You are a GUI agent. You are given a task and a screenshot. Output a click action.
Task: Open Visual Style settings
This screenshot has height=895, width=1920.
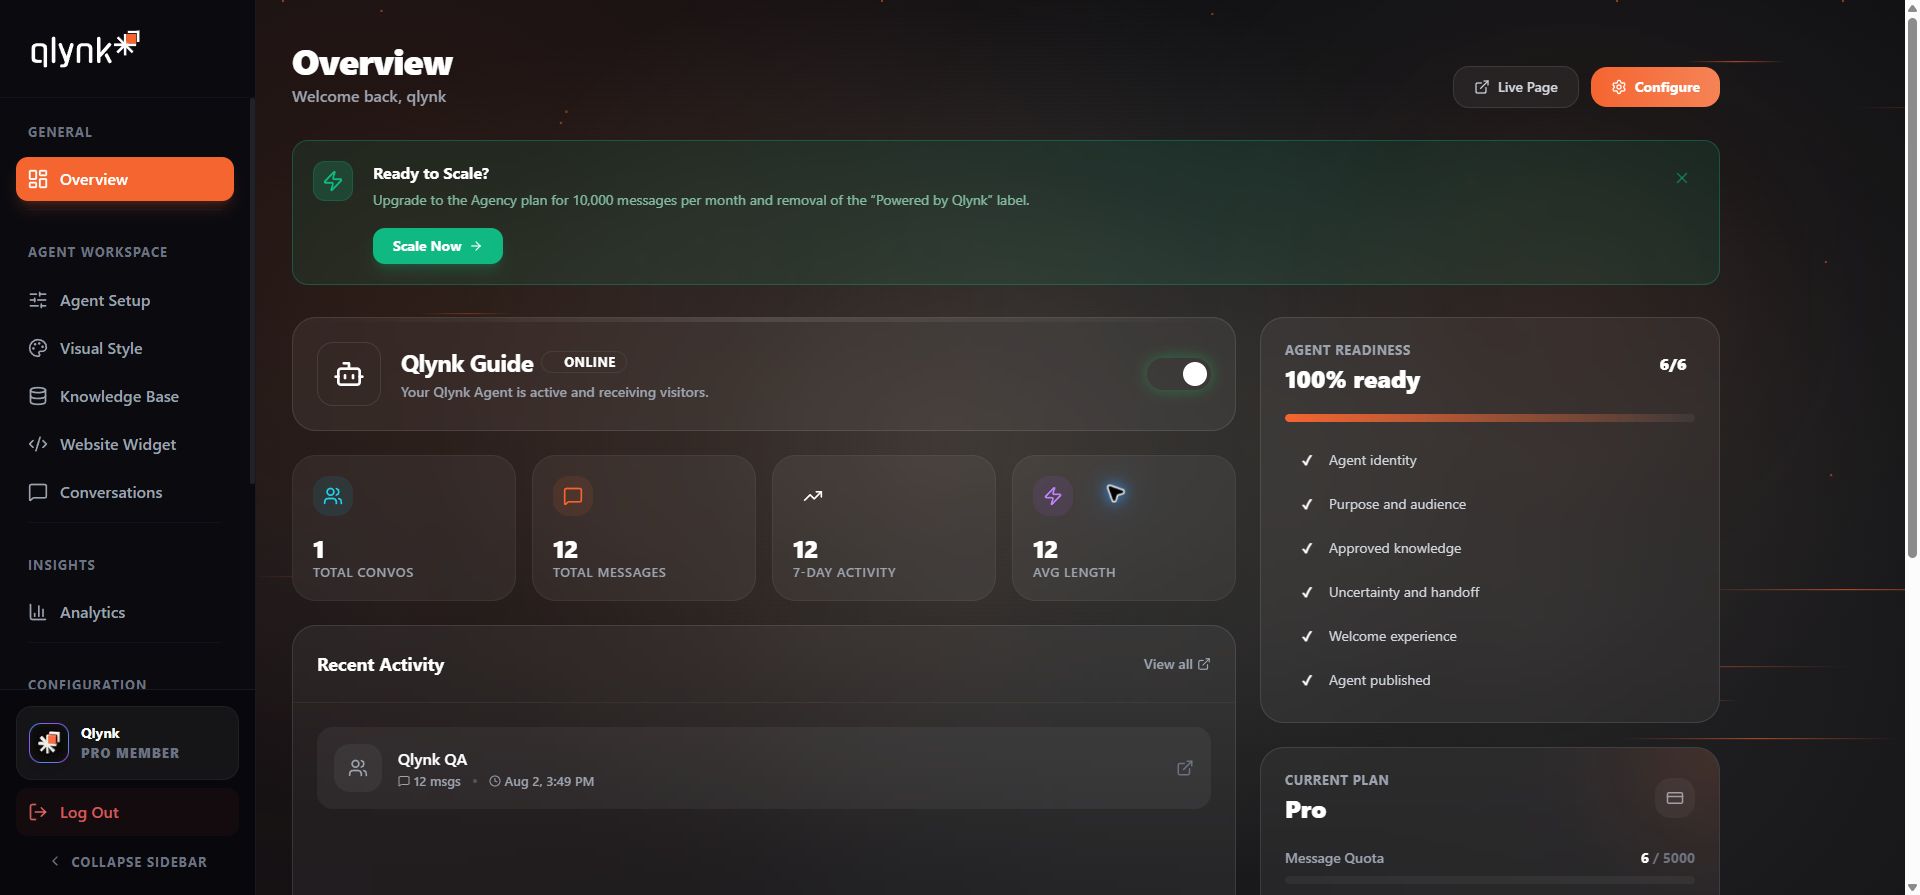point(125,348)
